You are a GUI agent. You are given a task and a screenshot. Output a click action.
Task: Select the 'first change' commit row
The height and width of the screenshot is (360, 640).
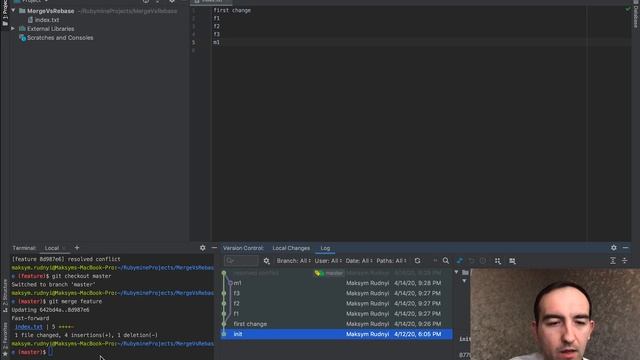point(336,324)
